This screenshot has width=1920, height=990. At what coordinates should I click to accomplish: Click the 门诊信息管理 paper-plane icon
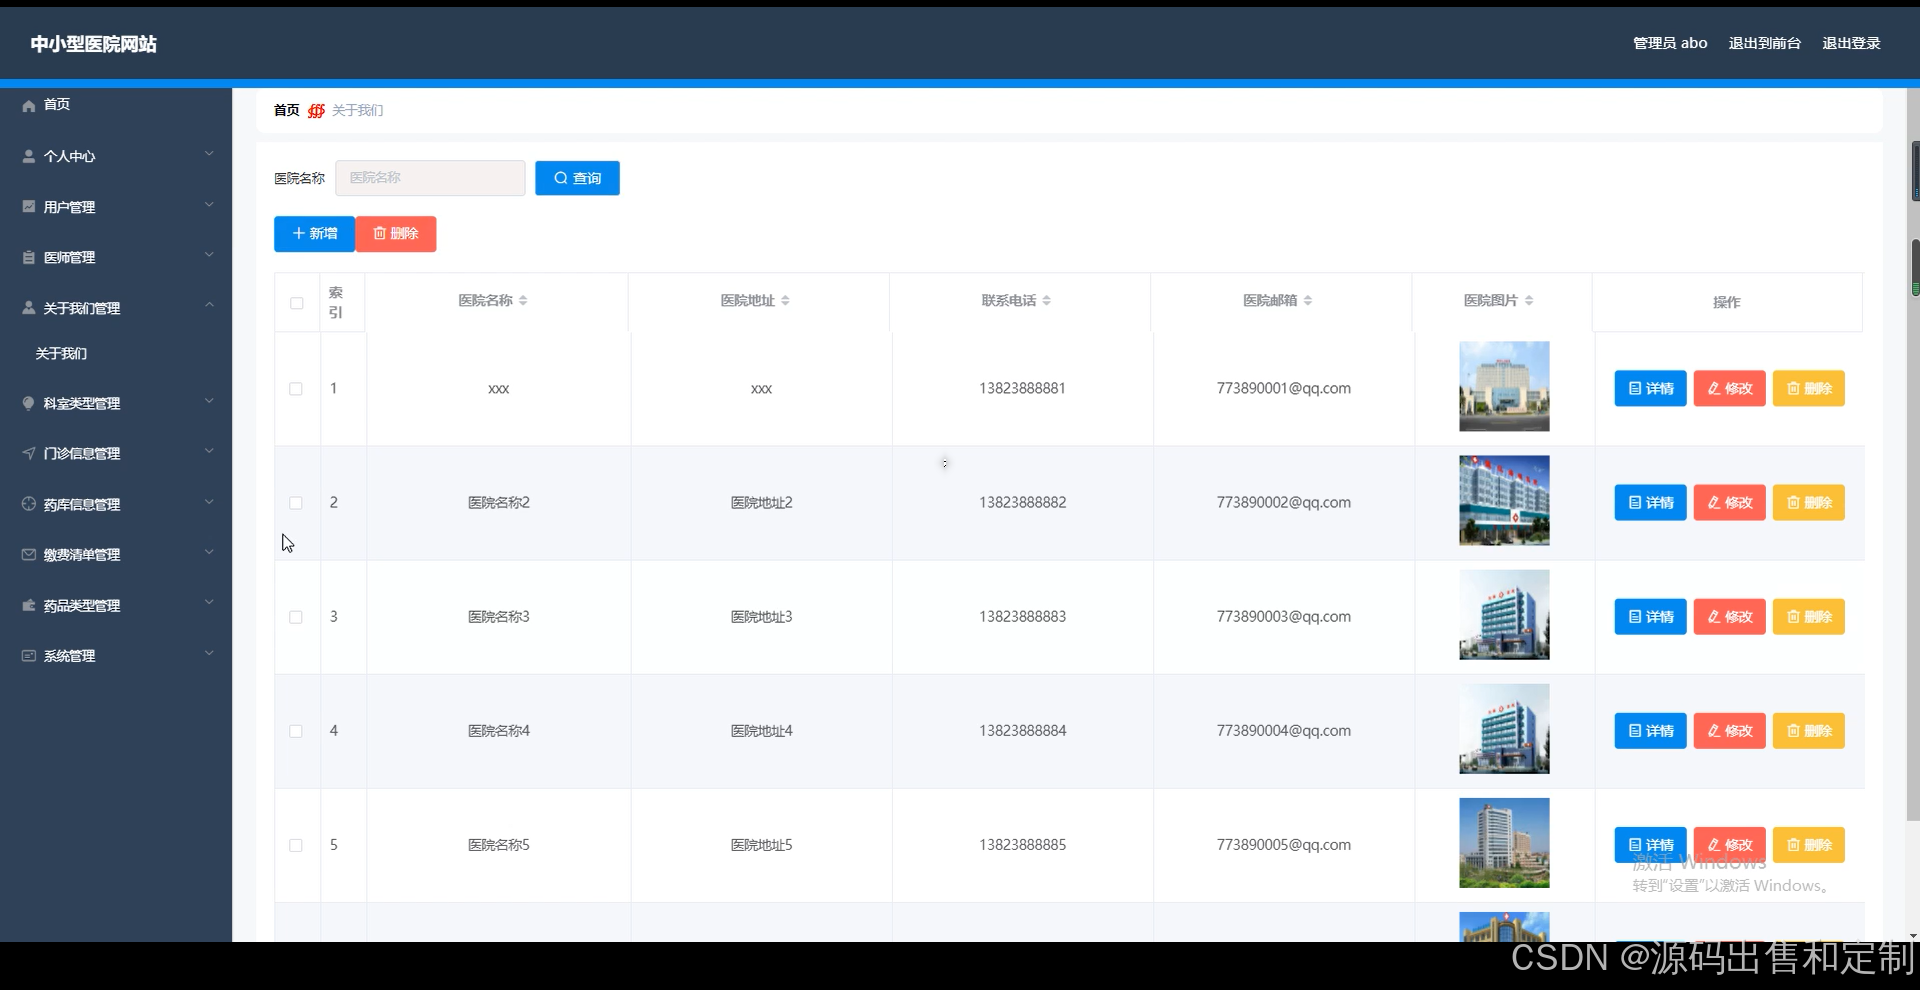pyautogui.click(x=29, y=453)
